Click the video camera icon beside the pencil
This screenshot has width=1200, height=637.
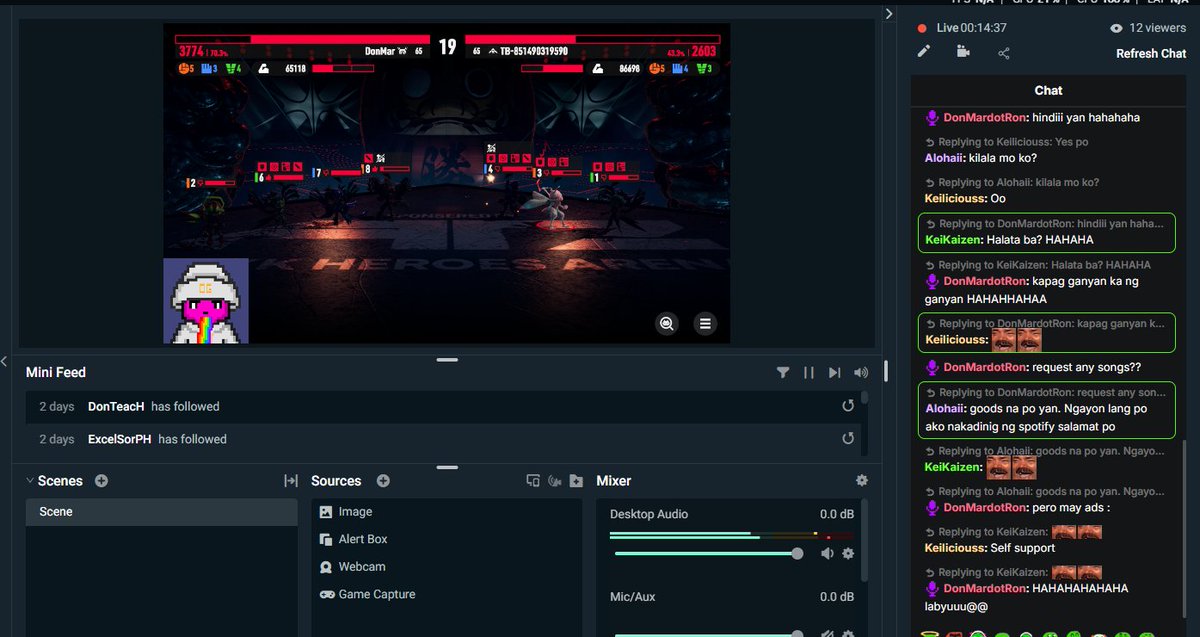coord(963,52)
